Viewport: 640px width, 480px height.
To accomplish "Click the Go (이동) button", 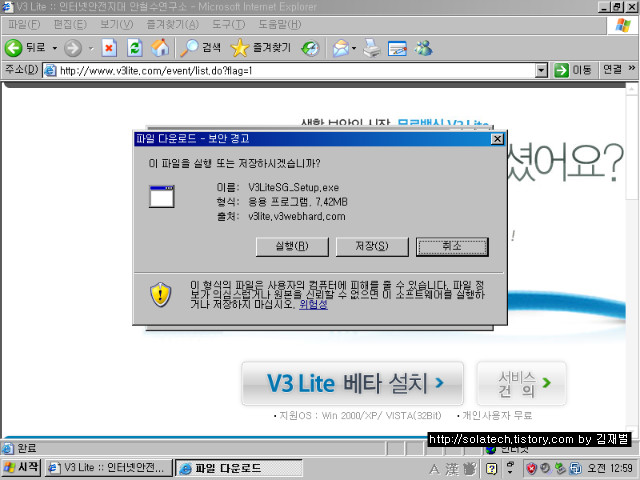I will (573, 70).
